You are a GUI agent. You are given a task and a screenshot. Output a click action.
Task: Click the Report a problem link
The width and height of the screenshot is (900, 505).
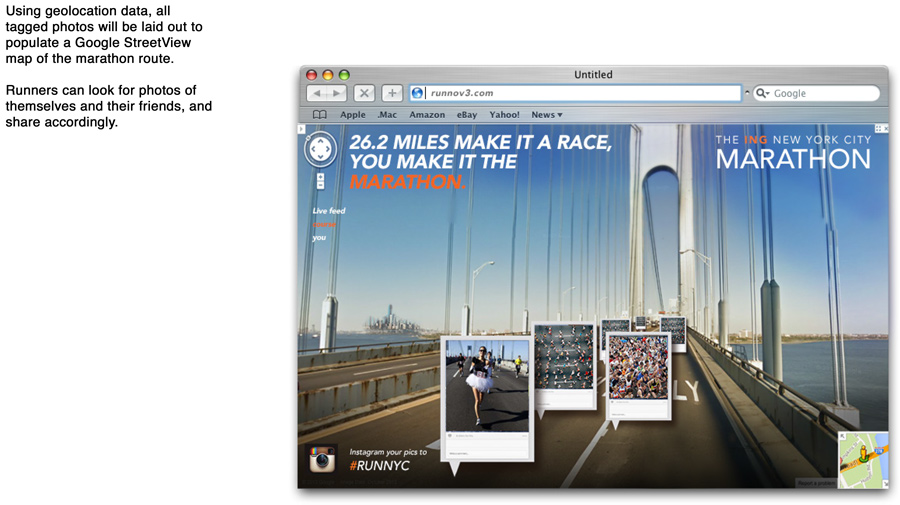pos(816,483)
